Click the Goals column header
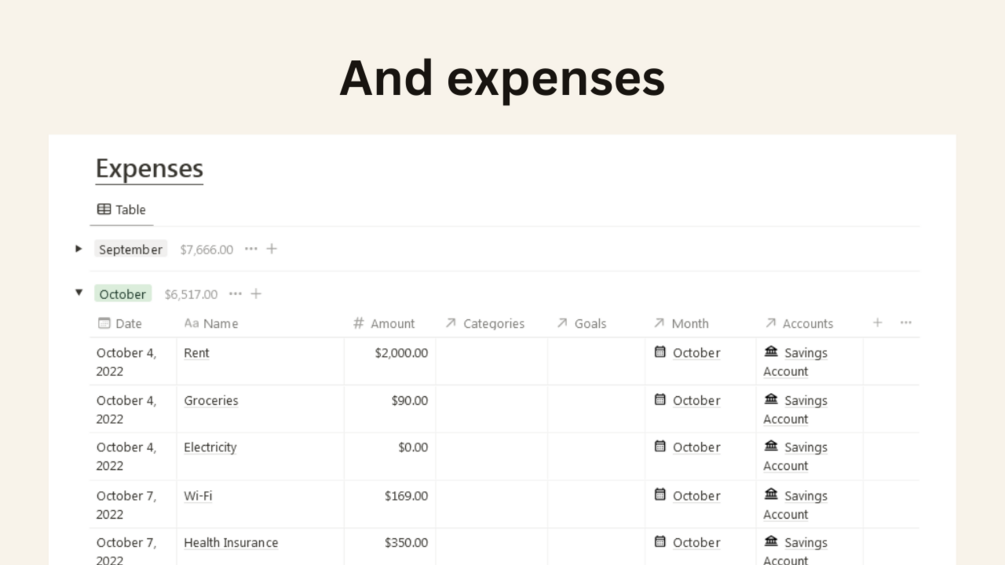 (x=590, y=324)
